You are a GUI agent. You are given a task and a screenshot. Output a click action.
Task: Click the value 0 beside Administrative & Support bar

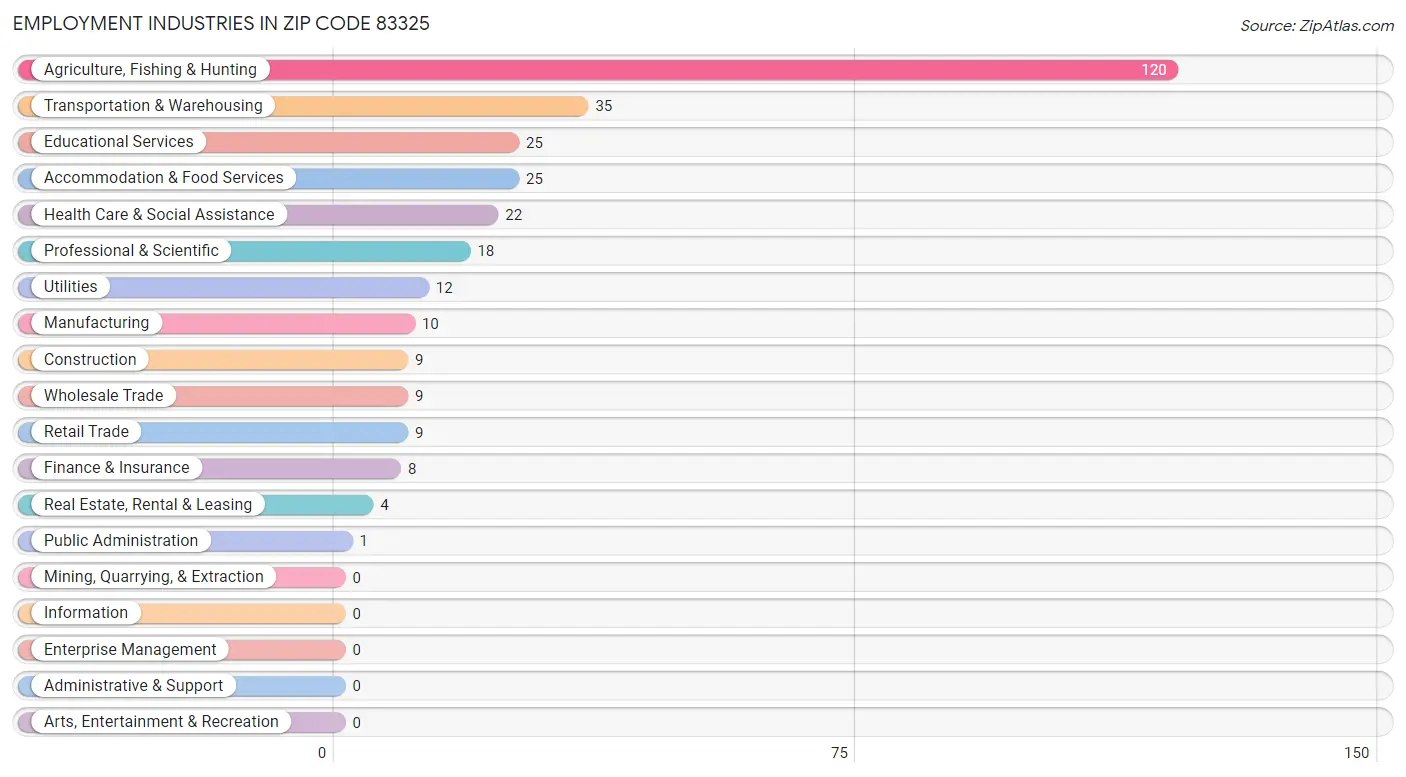[x=357, y=686]
